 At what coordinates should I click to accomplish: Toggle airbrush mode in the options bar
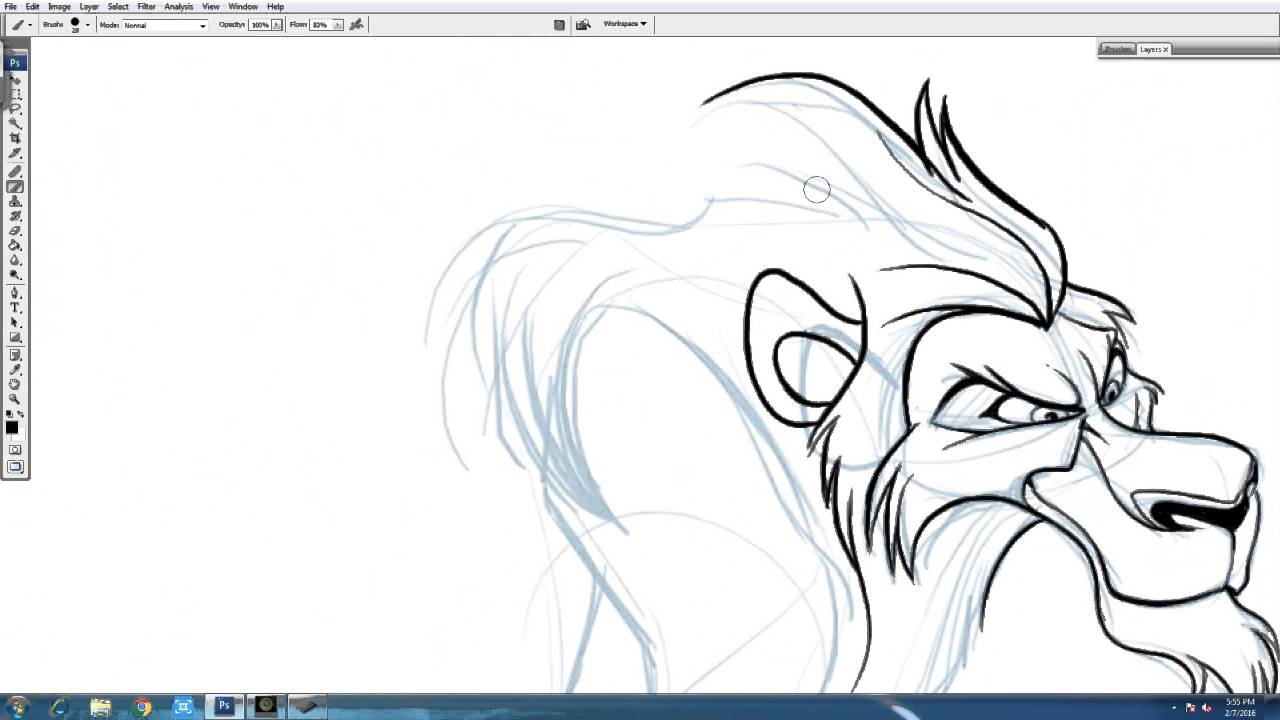pyautogui.click(x=356, y=25)
